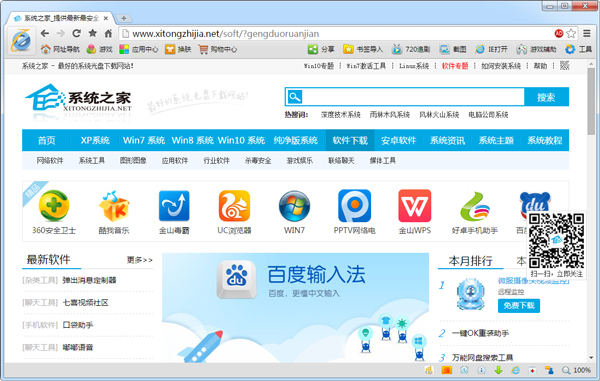The height and width of the screenshot is (381, 600).
Task: Click the 360安全卫士 app icon
Action: 54,206
